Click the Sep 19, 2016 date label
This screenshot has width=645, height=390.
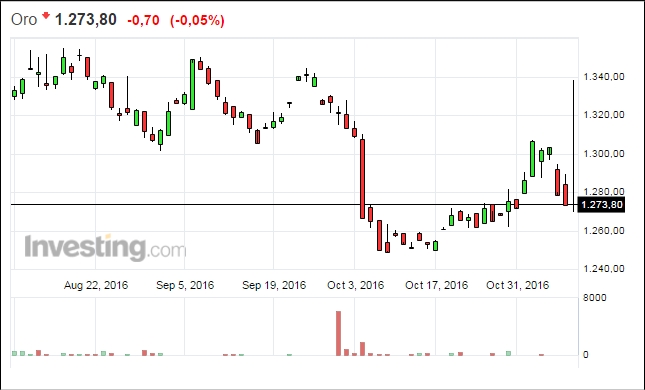coord(274,285)
